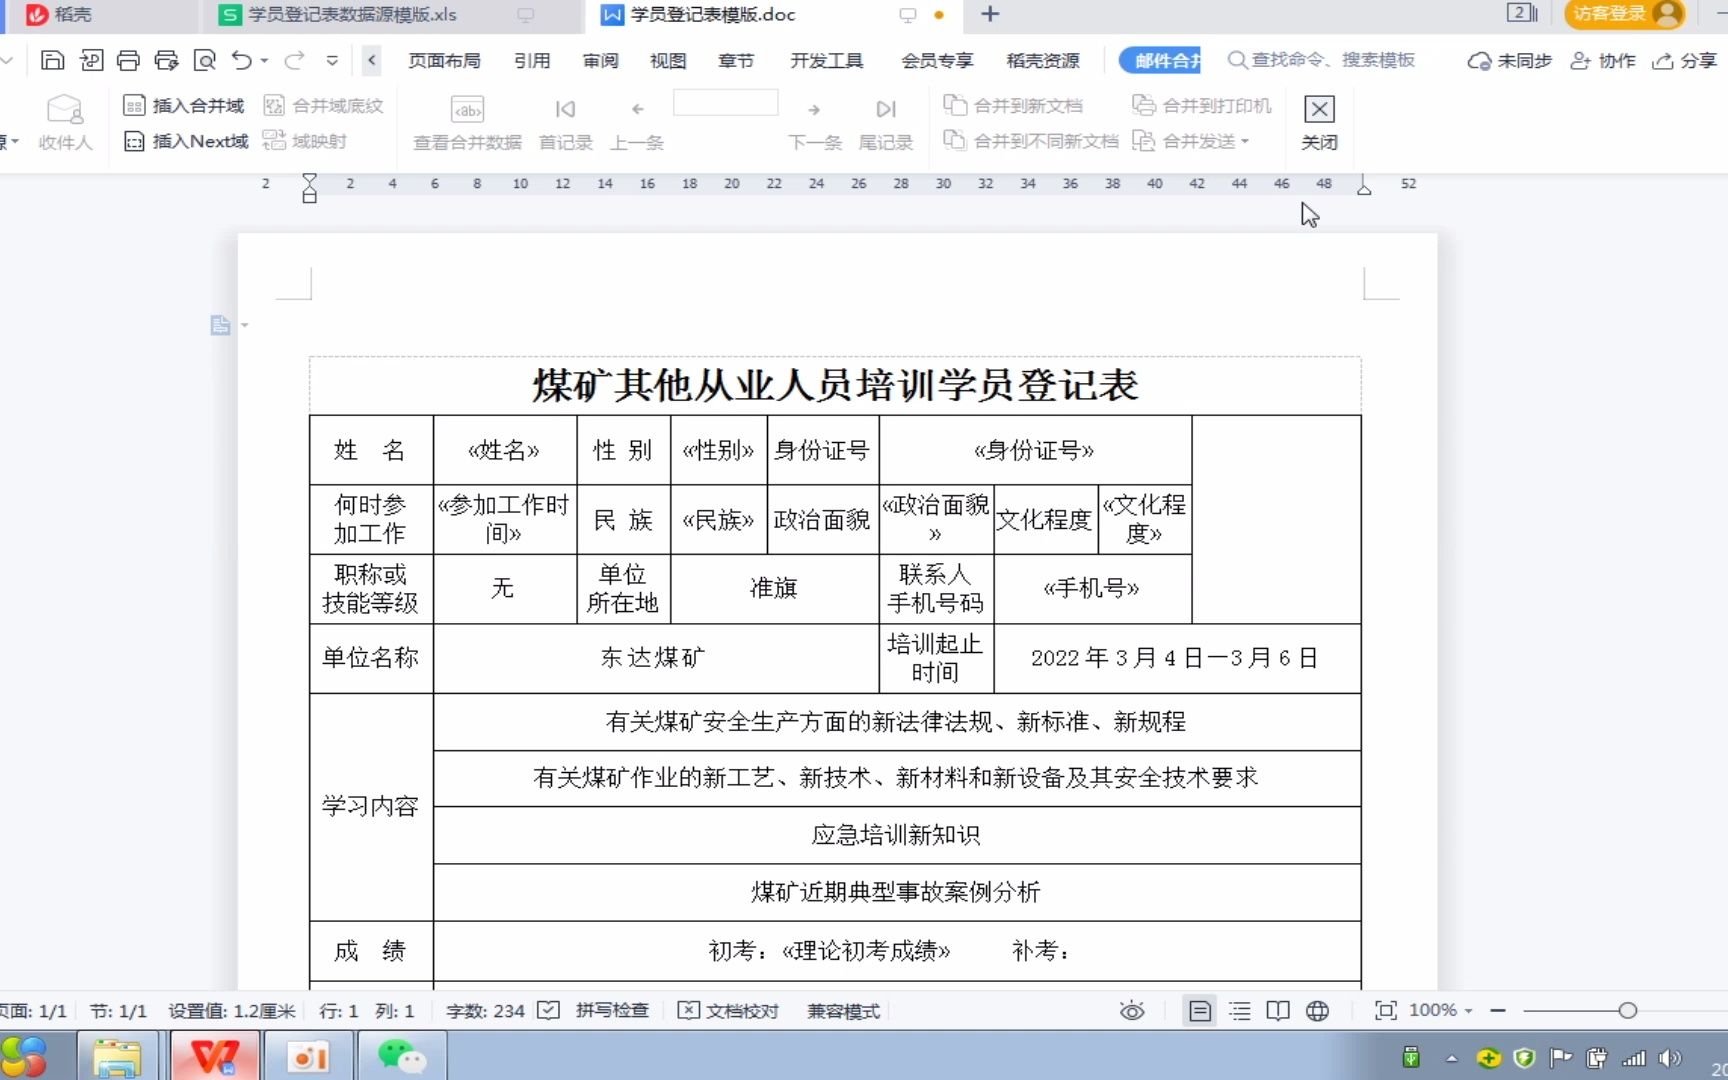Toggle 查看合并数据 view merged data
The width and height of the screenshot is (1728, 1080).
tap(467, 122)
